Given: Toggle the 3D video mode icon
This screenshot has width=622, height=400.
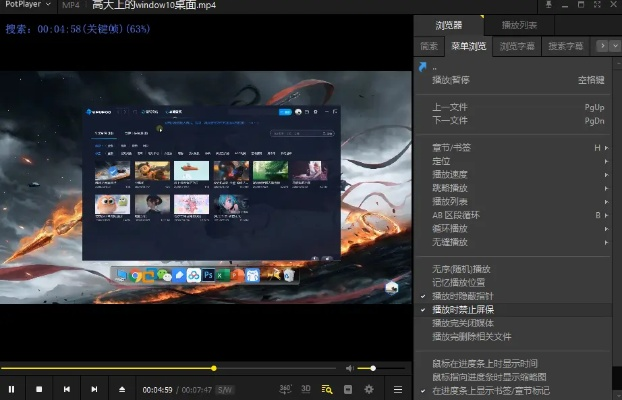Looking at the screenshot, I should (x=306, y=389).
